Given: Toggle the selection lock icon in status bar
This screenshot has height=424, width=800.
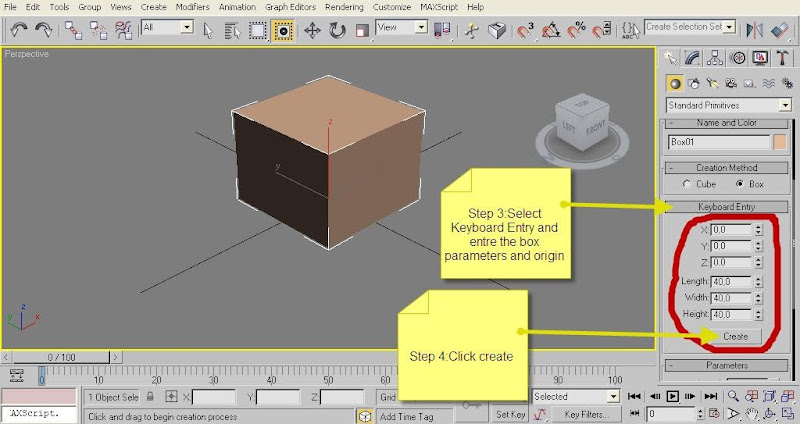Looking at the screenshot, I should click(150, 397).
